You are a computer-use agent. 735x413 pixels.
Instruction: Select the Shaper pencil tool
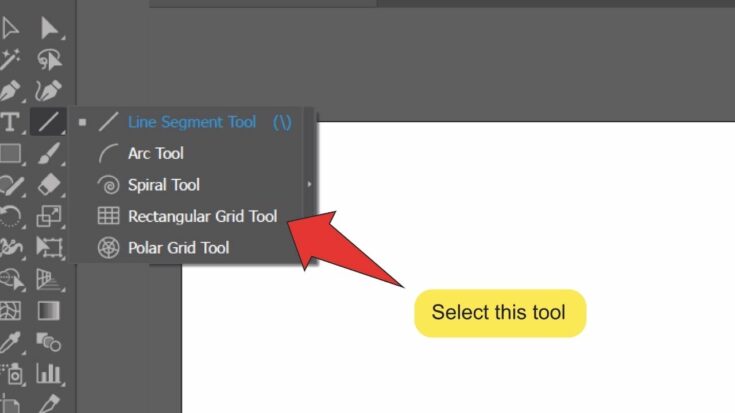pos(12,185)
